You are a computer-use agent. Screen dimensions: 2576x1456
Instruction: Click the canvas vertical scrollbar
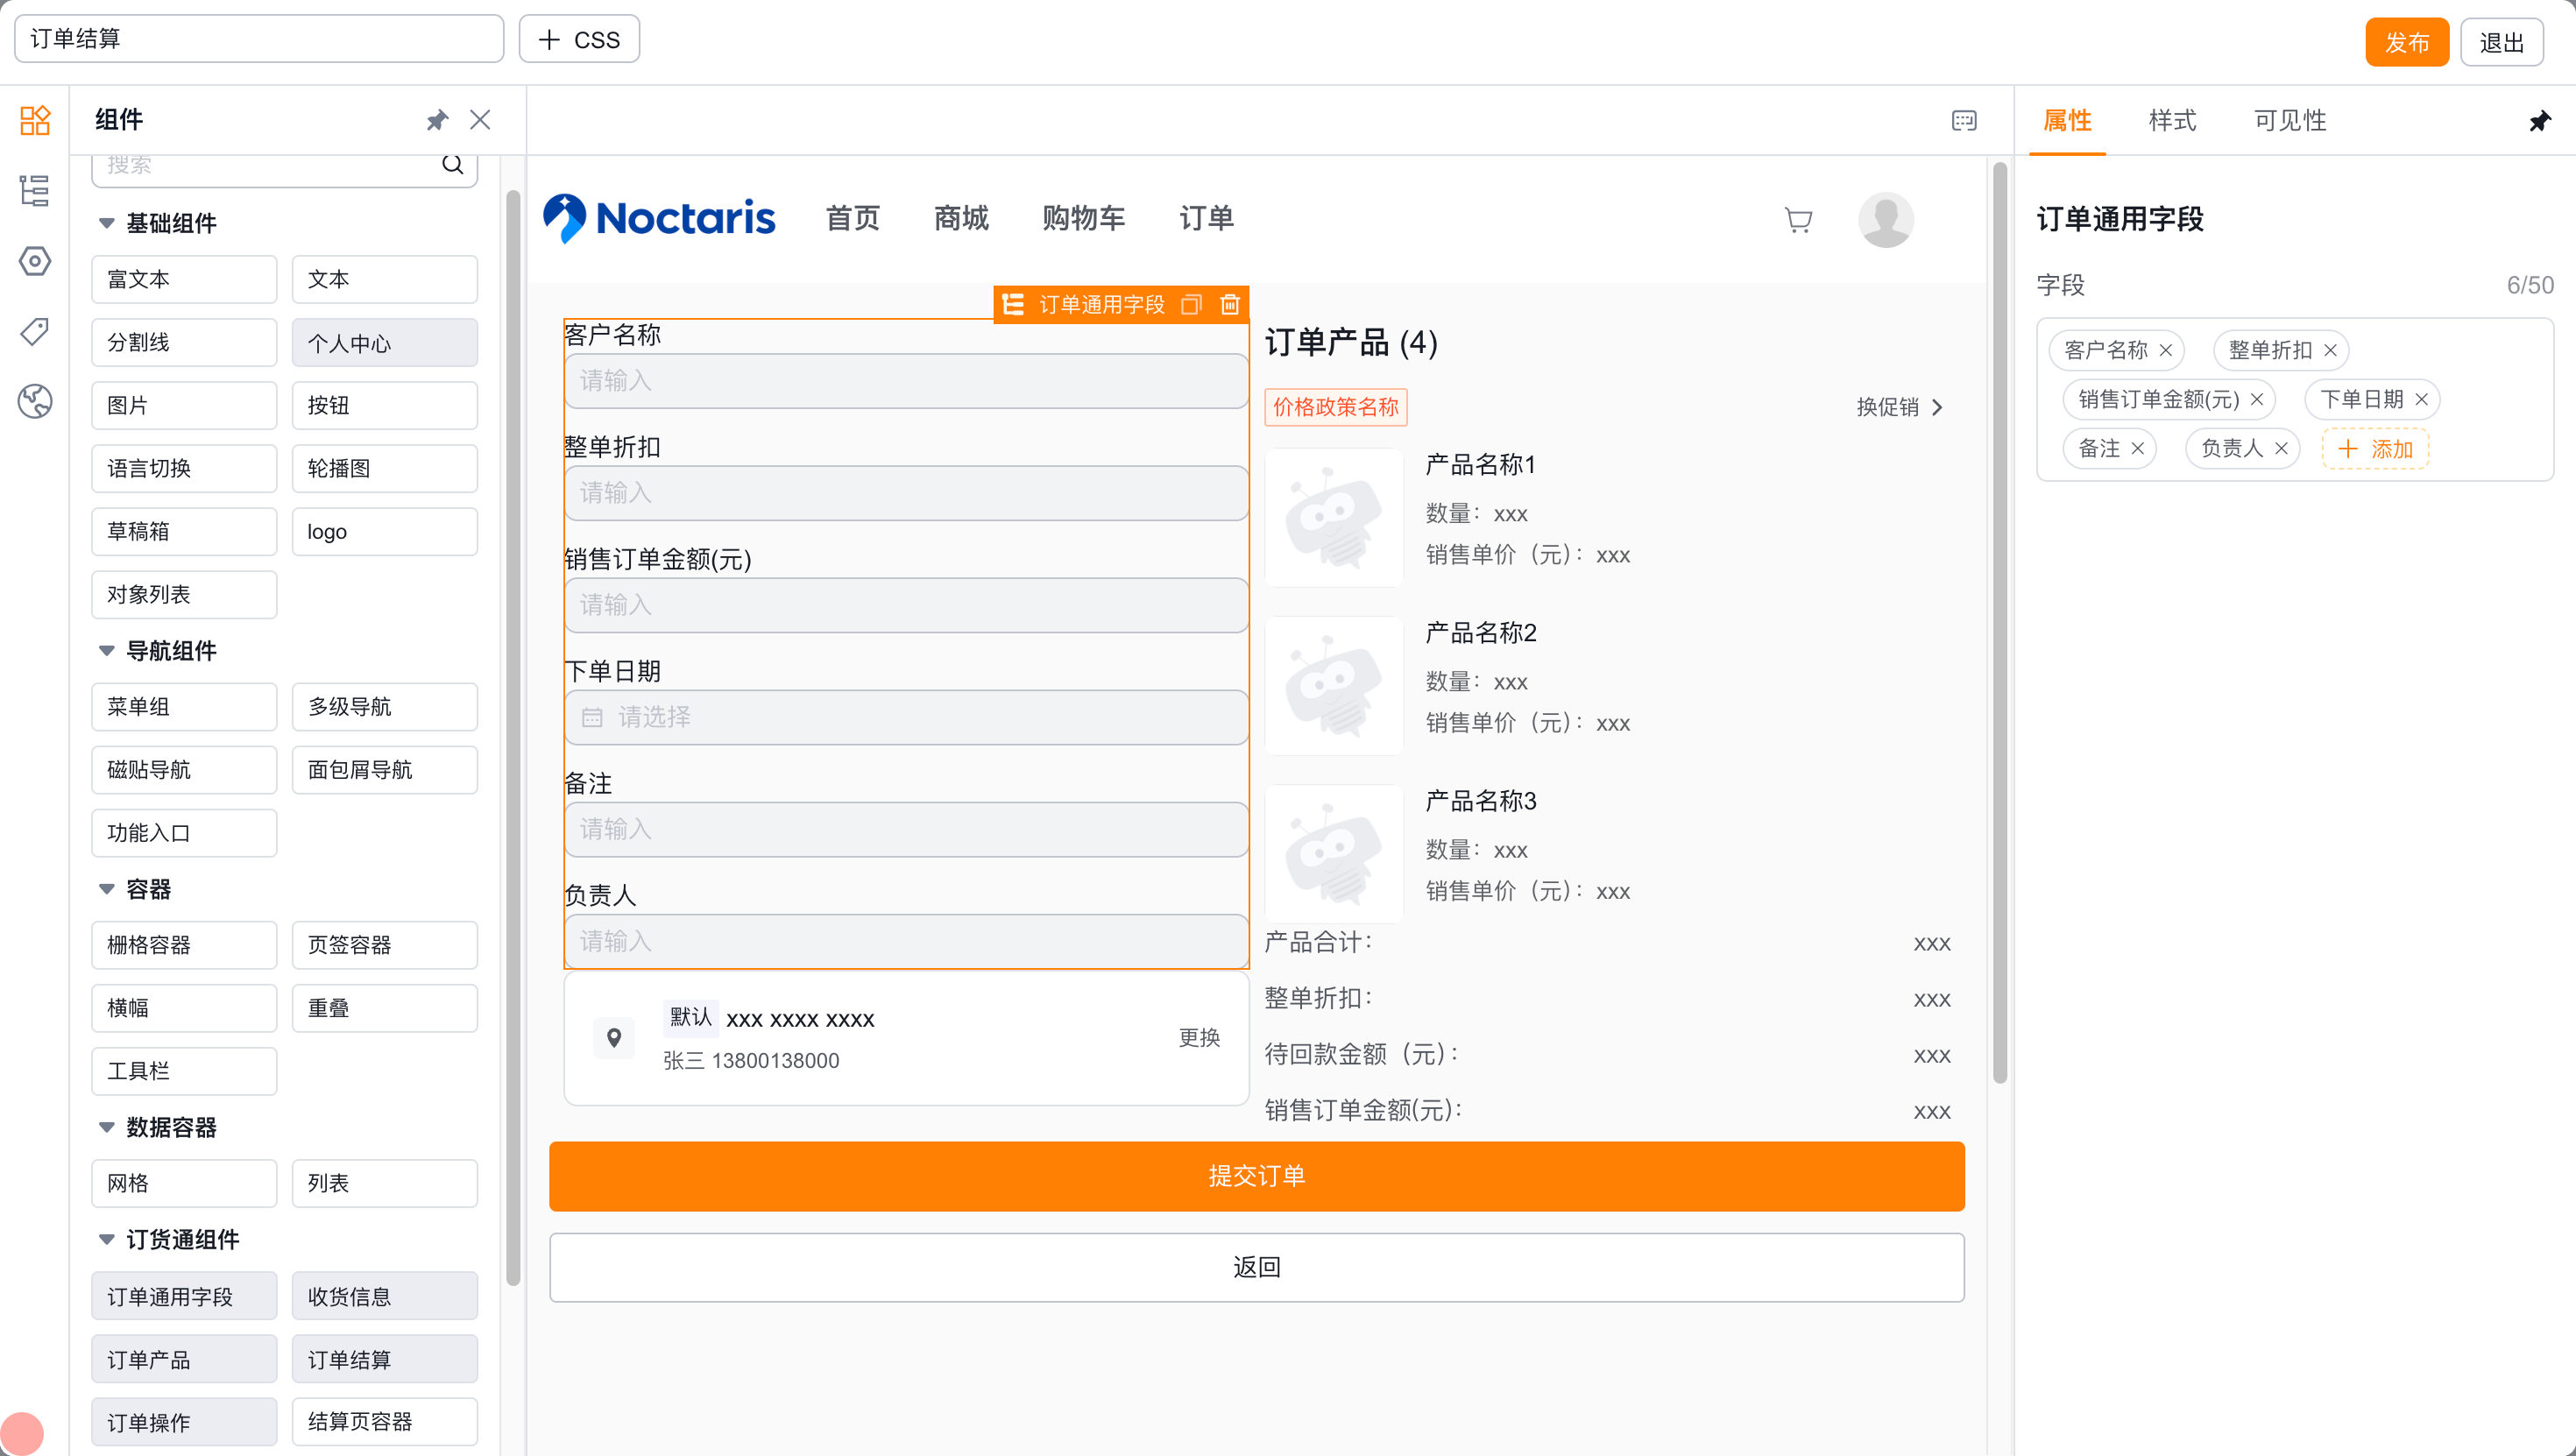(x=1999, y=622)
